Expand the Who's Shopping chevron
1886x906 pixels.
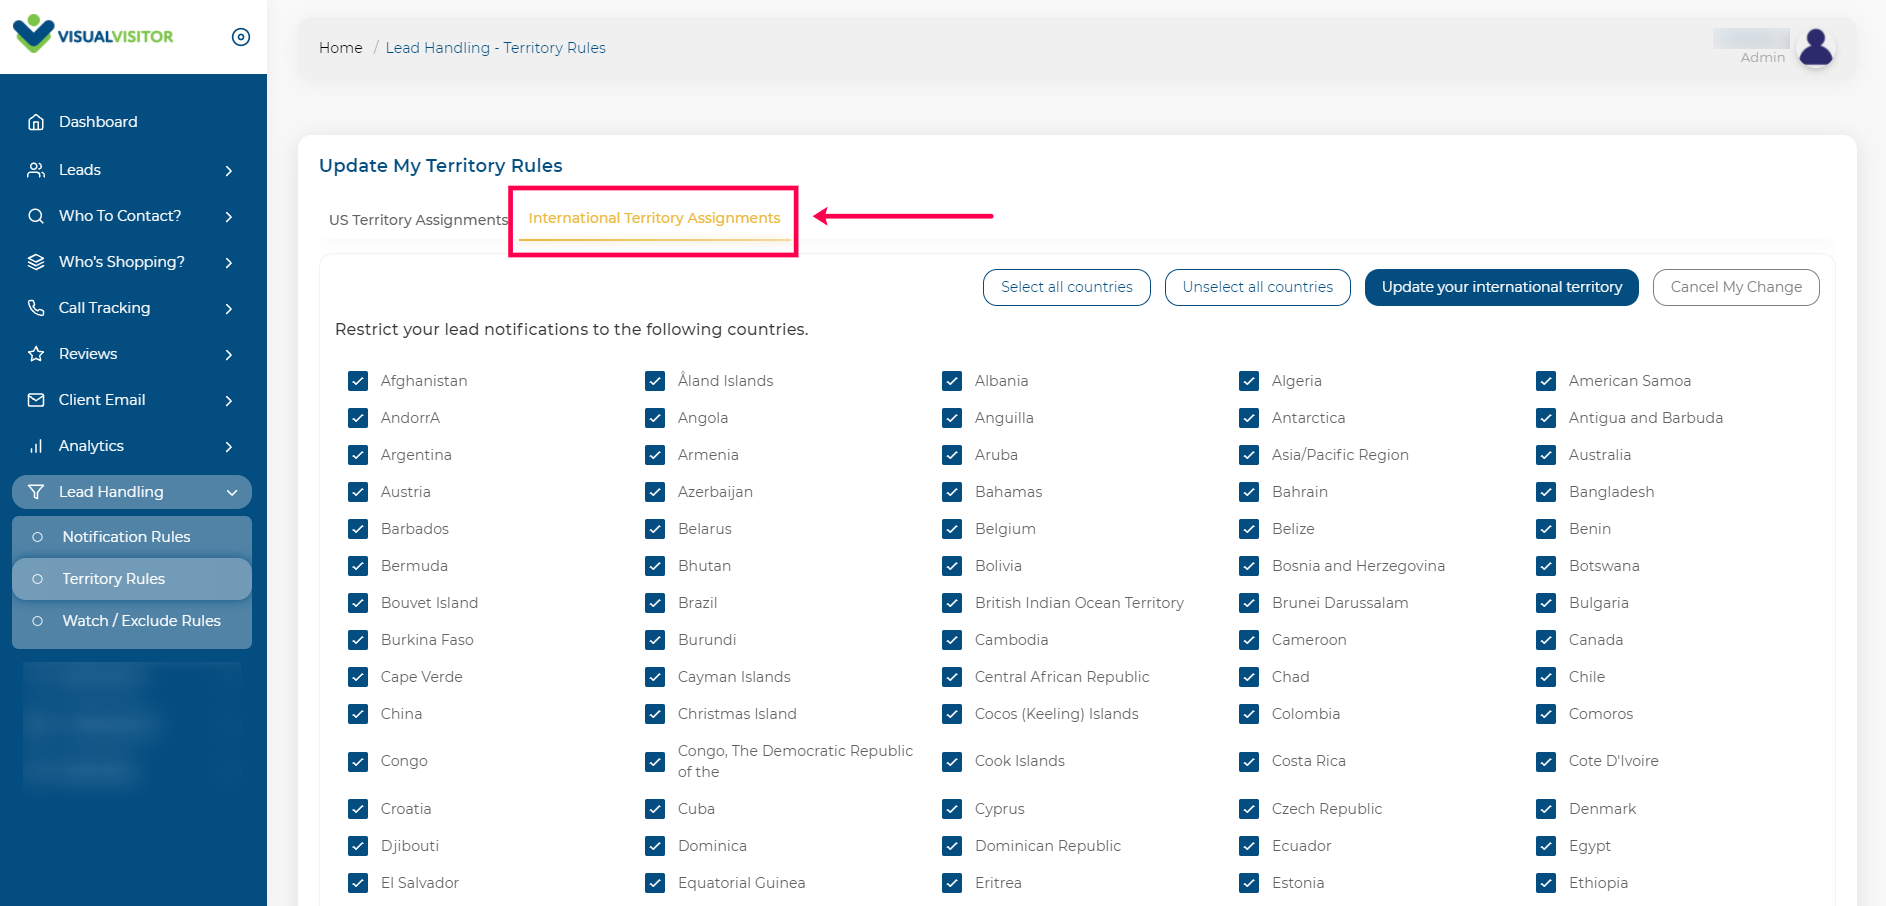point(229,263)
